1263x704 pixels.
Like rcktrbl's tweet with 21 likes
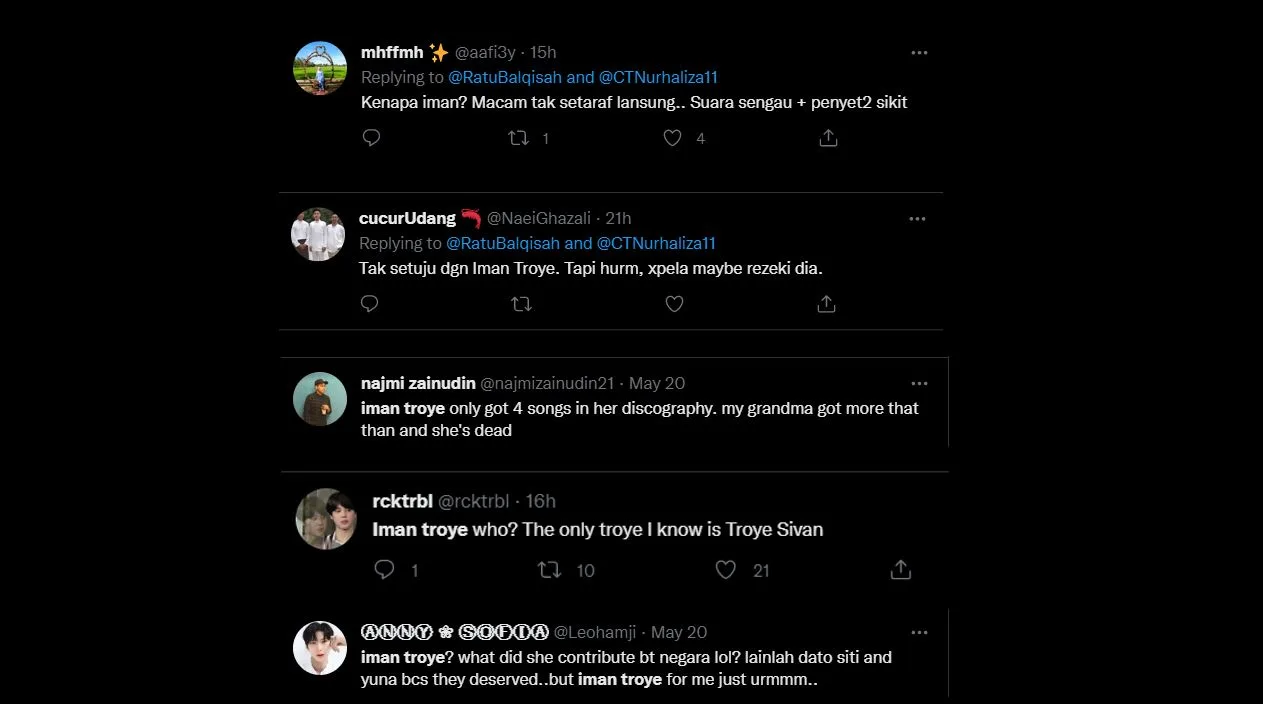[x=726, y=569]
